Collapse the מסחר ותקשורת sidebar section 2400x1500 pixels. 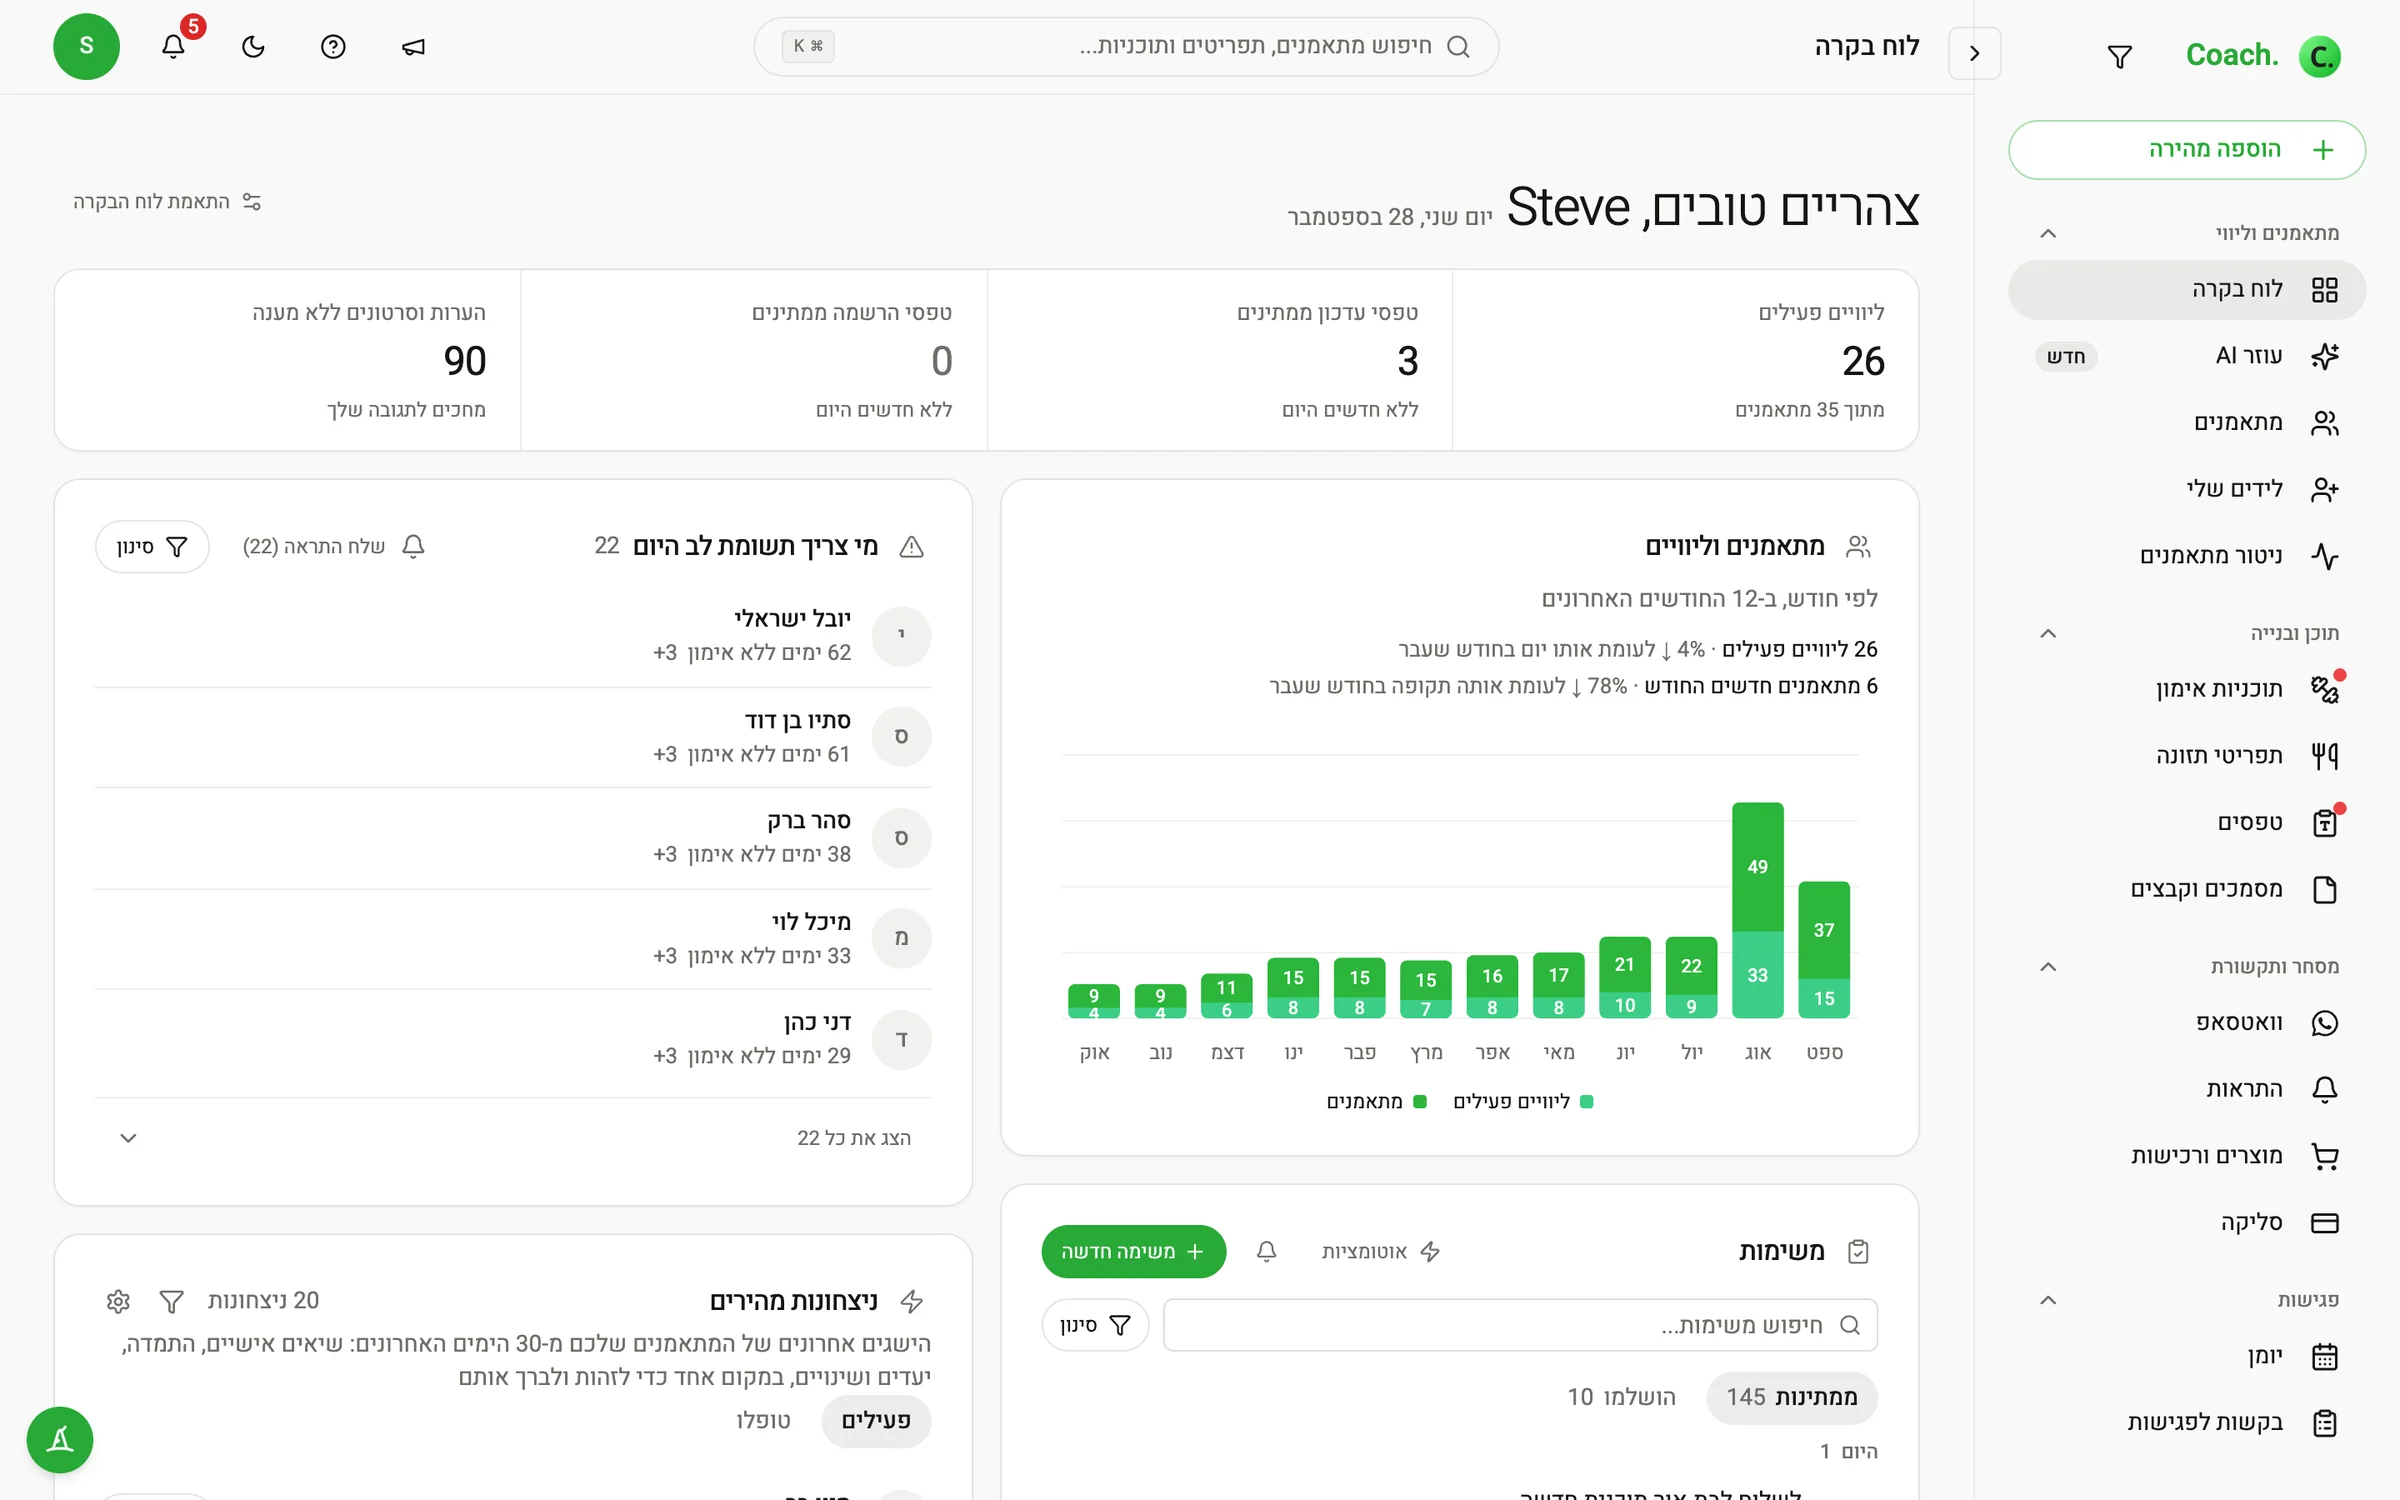tap(2047, 966)
